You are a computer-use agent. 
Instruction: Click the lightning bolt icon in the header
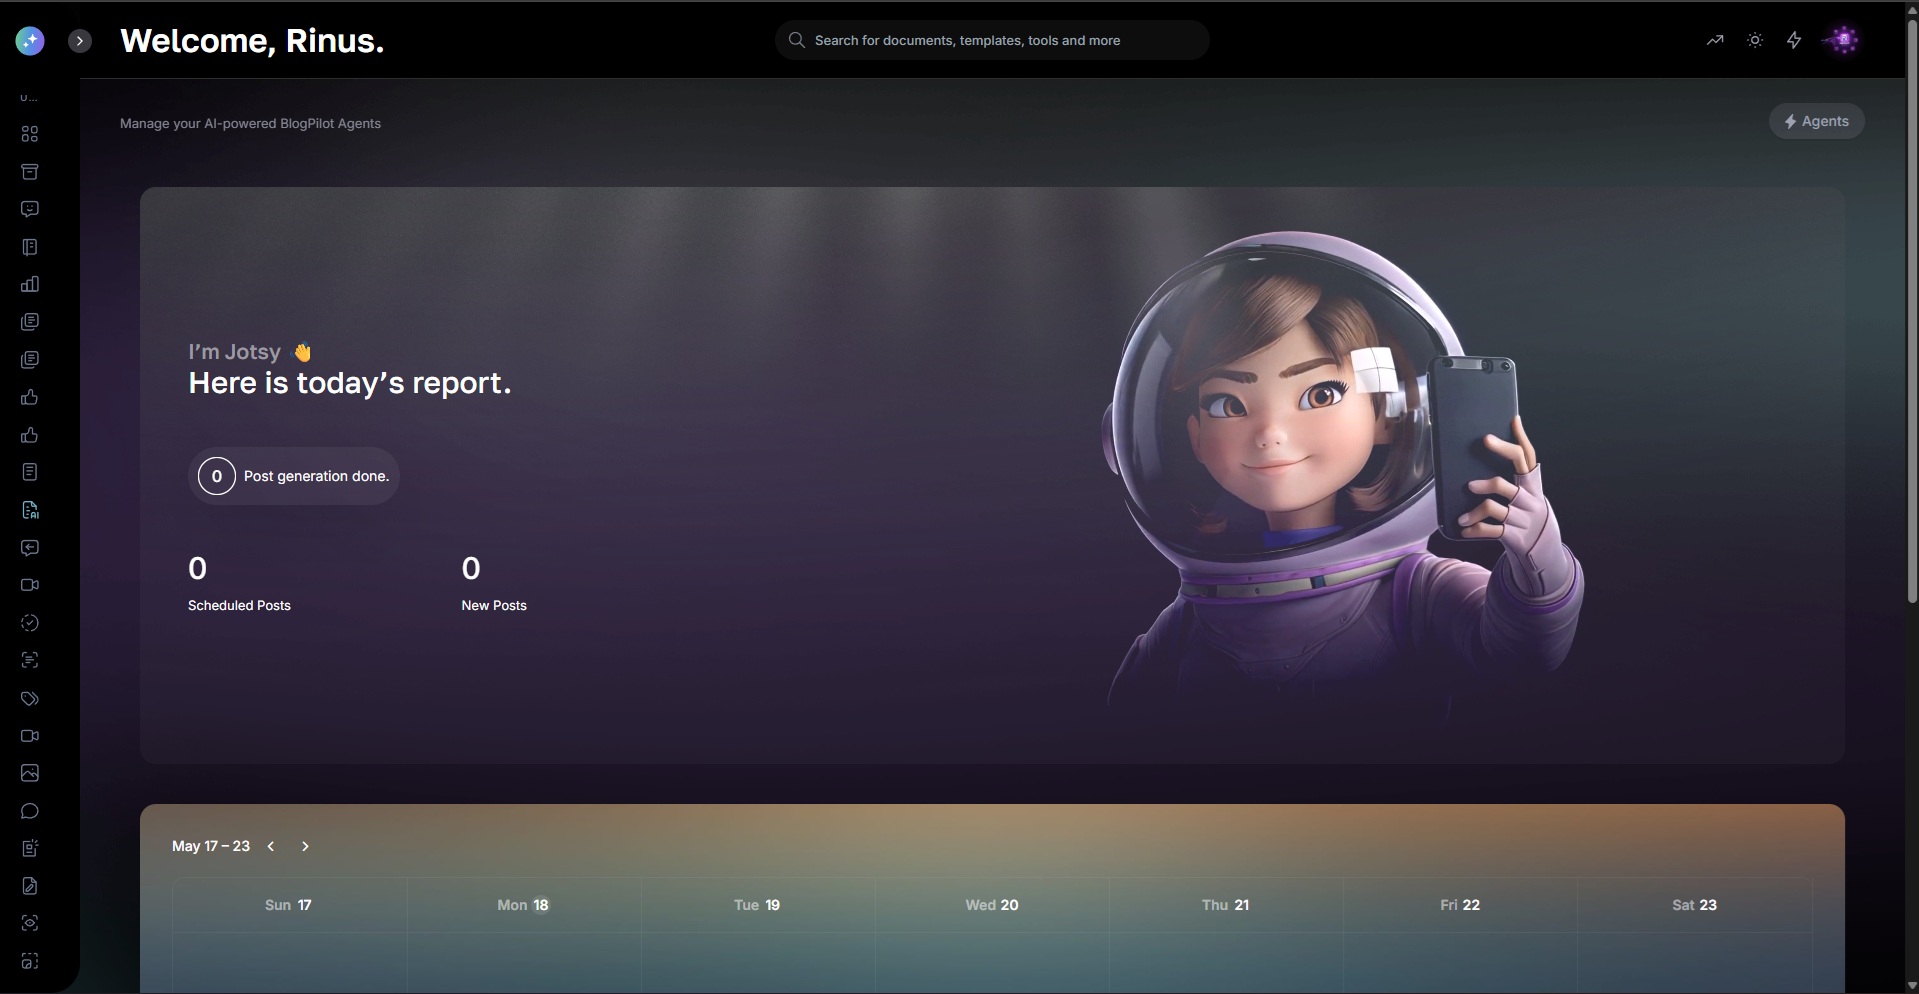coord(1794,40)
